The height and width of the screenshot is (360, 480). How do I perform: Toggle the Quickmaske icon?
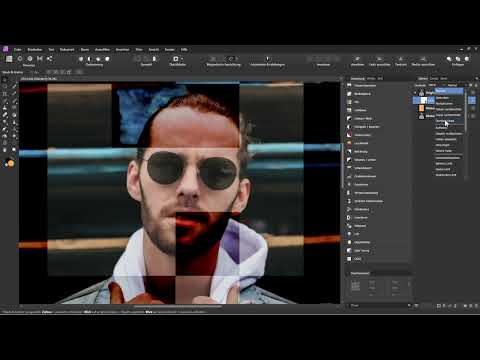tap(176, 59)
